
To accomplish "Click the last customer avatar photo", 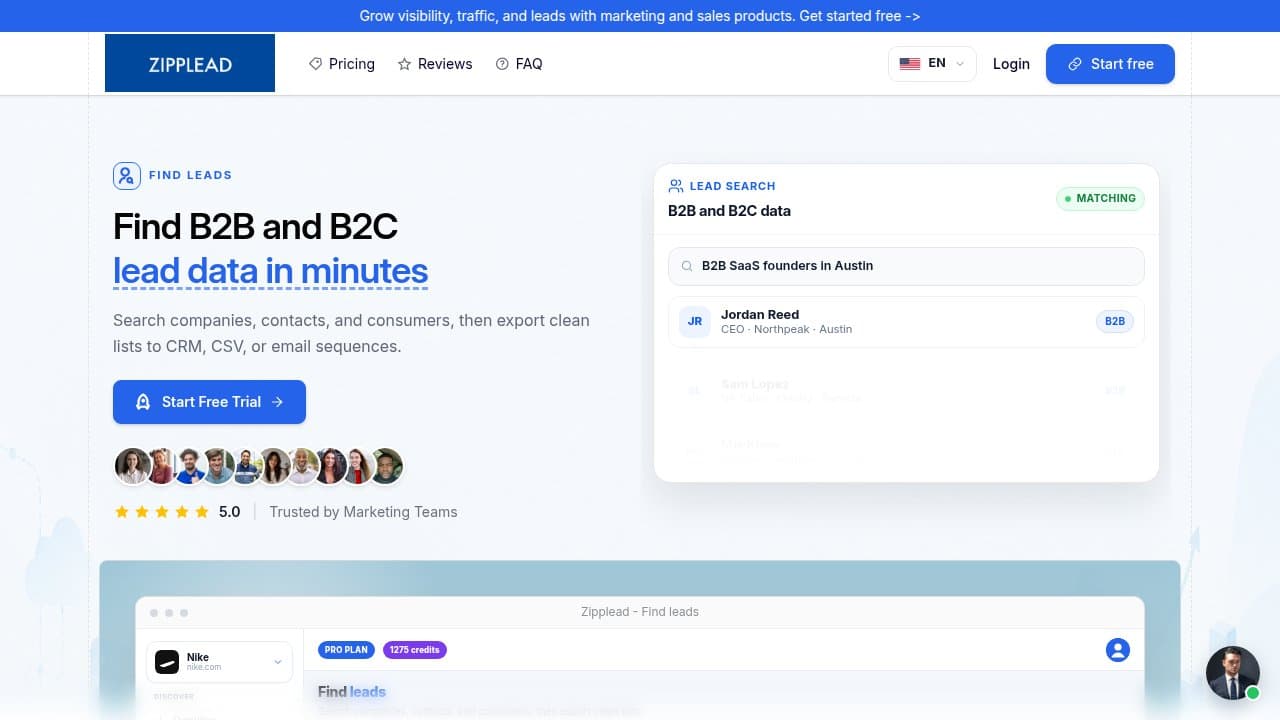I will pos(386,466).
